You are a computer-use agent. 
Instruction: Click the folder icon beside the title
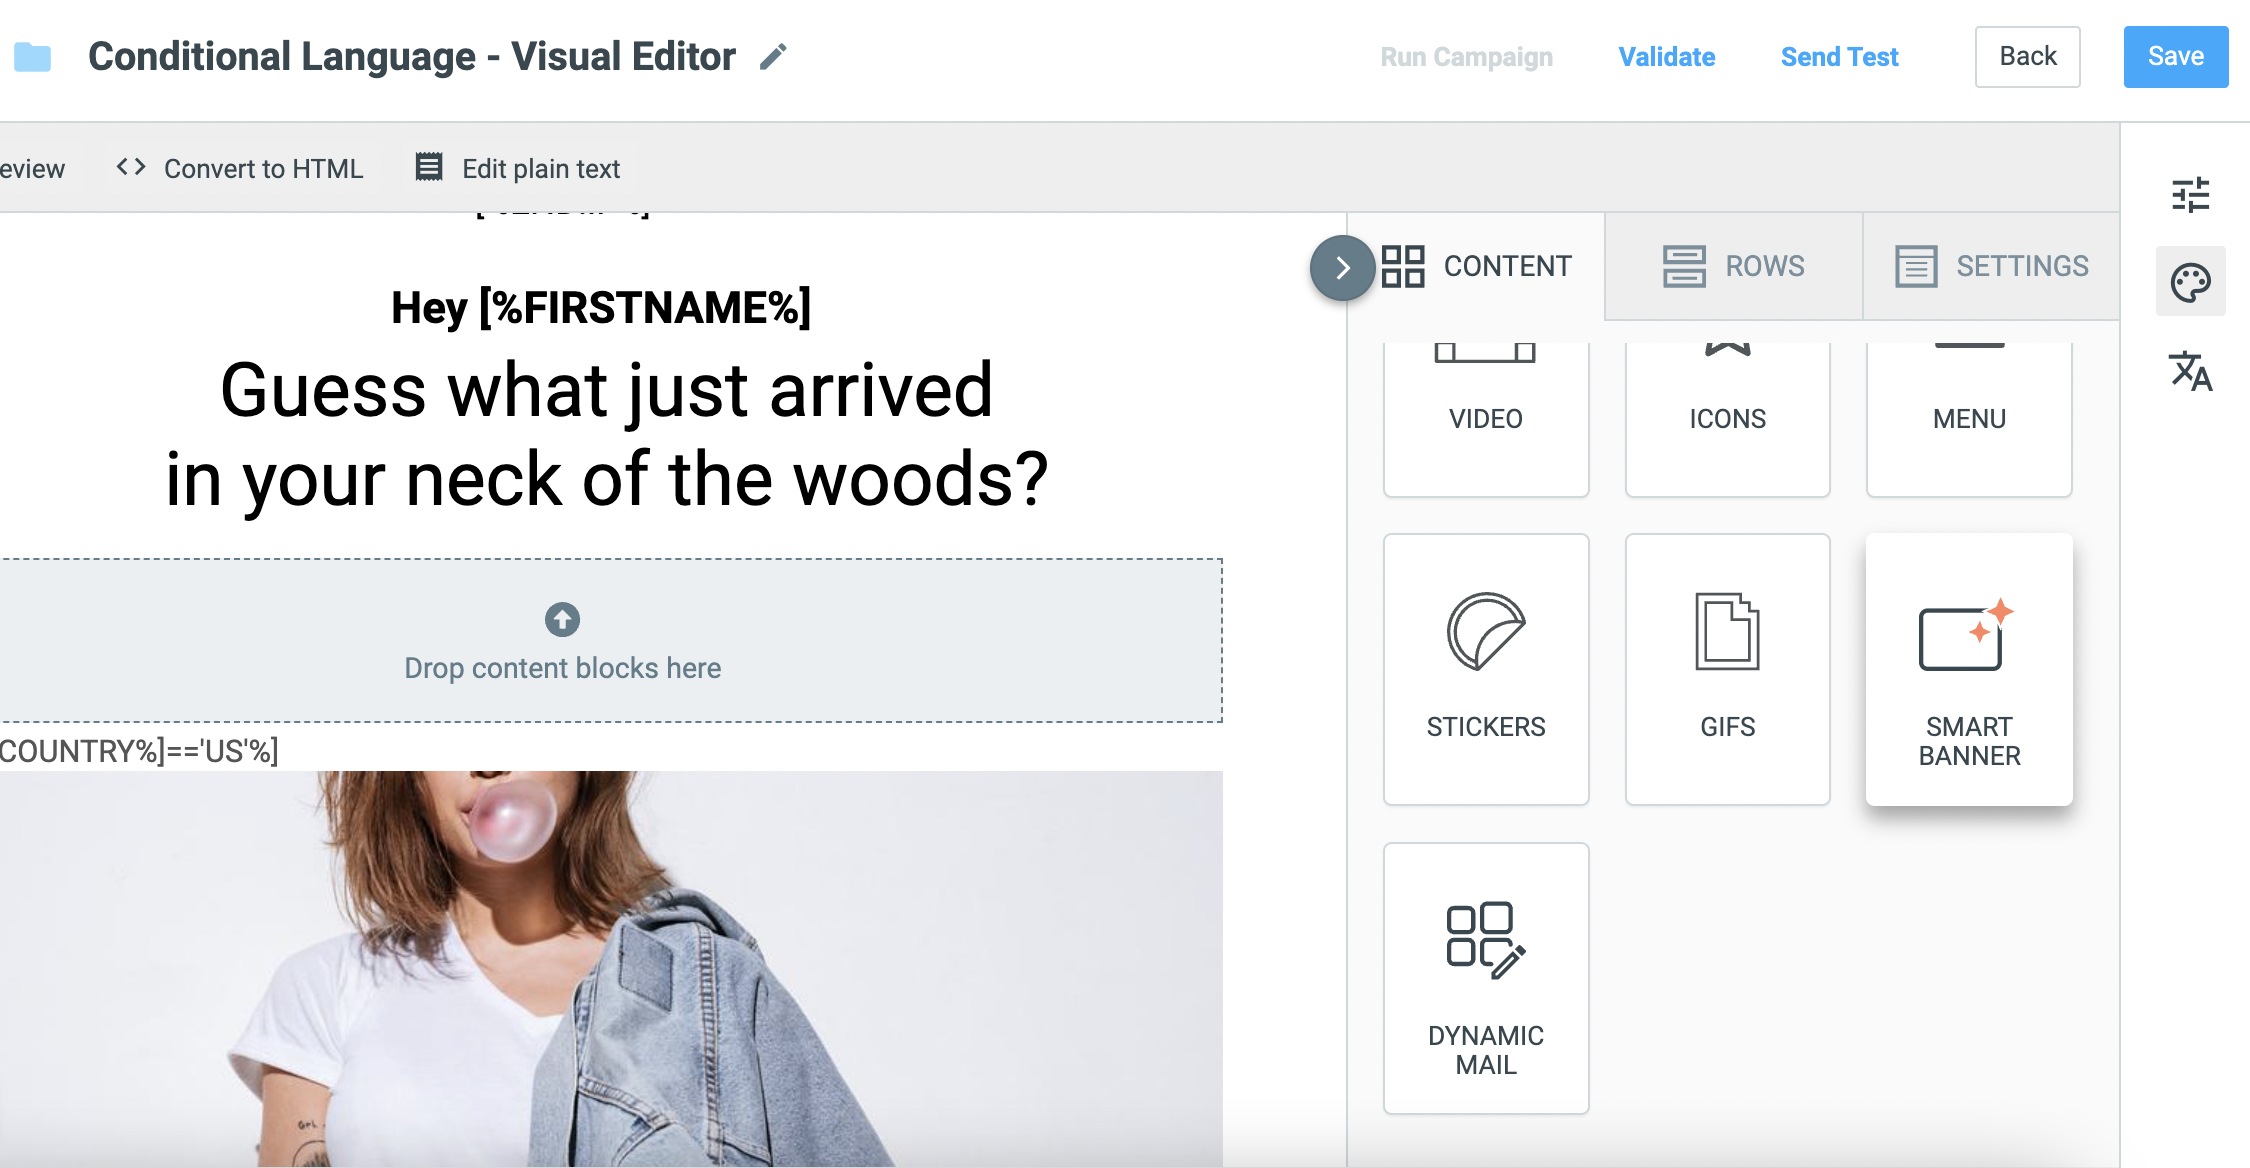click(x=32, y=57)
